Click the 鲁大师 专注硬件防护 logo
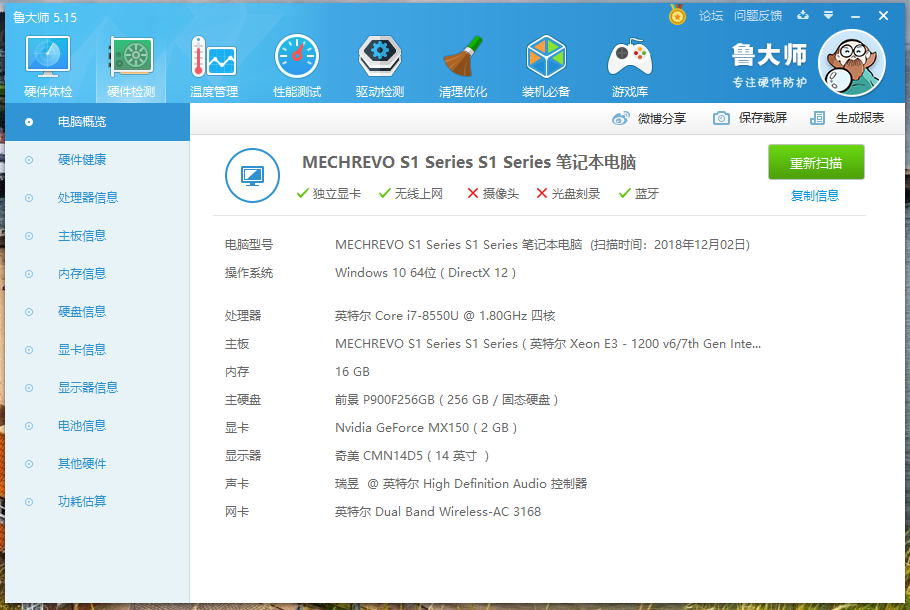The image size is (910, 610). pos(769,65)
